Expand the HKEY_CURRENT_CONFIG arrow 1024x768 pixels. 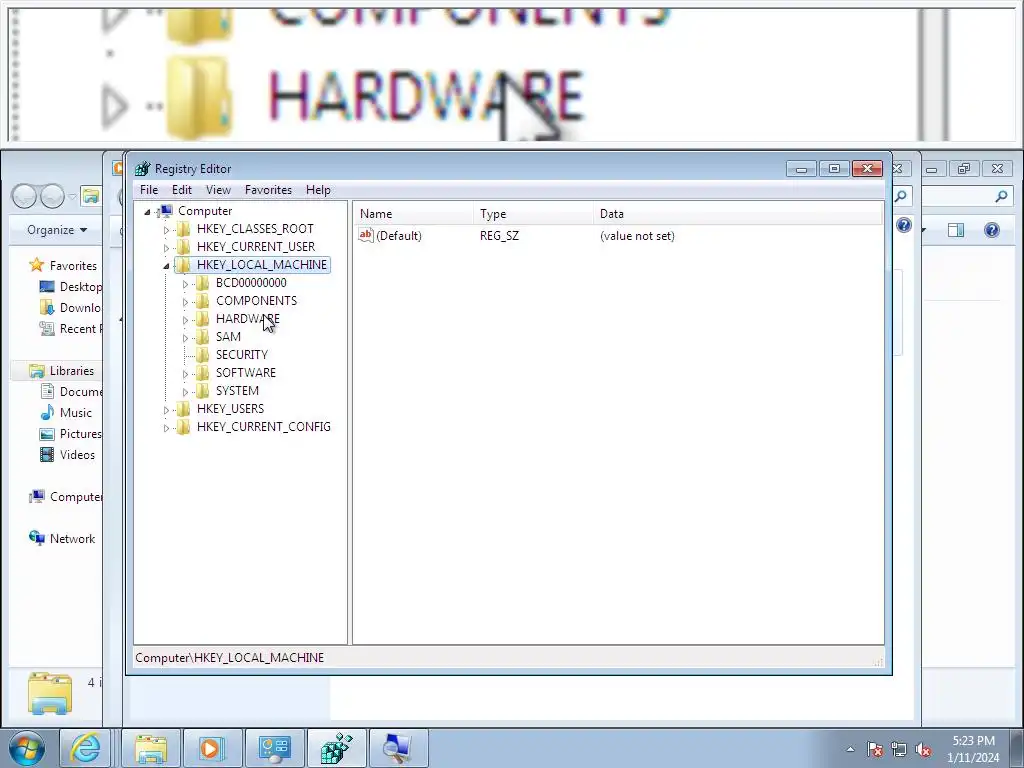point(166,428)
